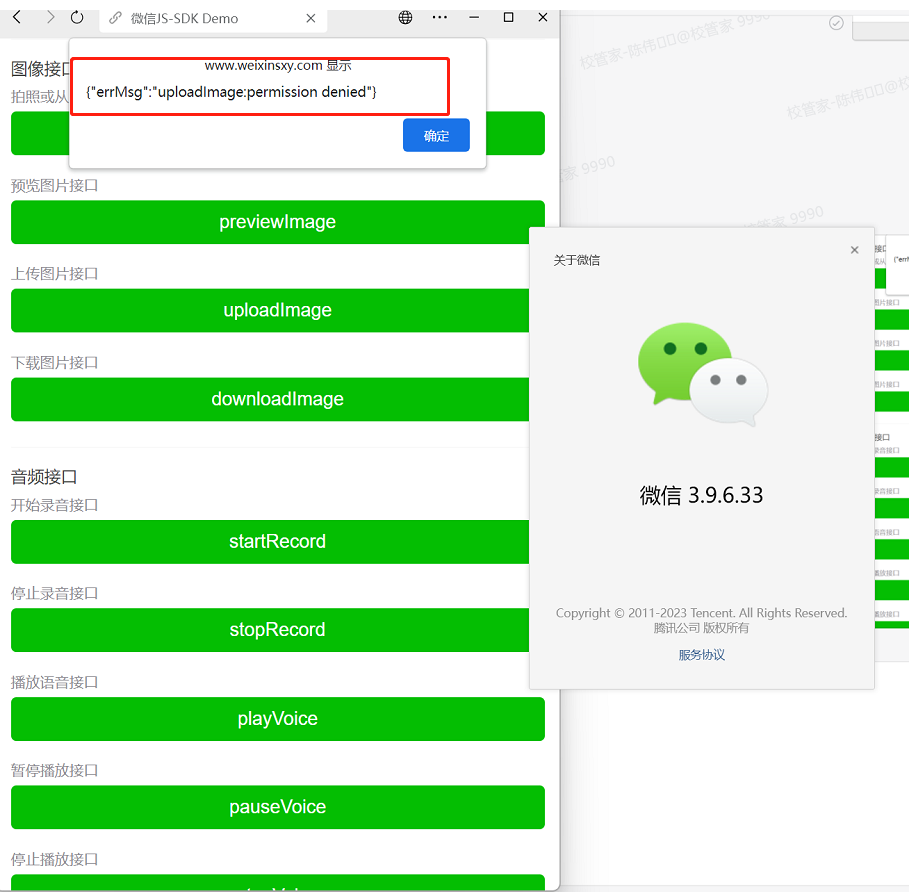Viewport: 909px width, 892px height.
Task: Click the 音频接口 section heading
Action: [44, 477]
